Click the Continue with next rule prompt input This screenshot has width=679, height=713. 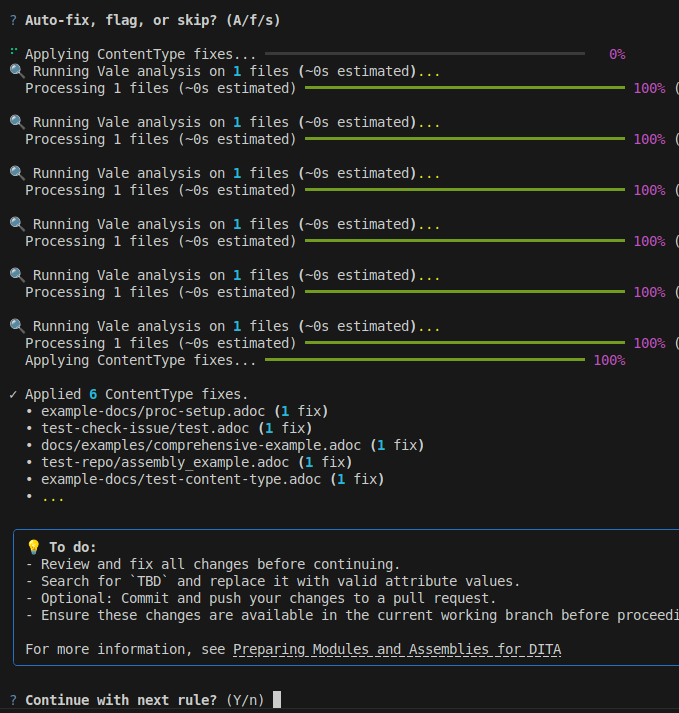pos(277,700)
